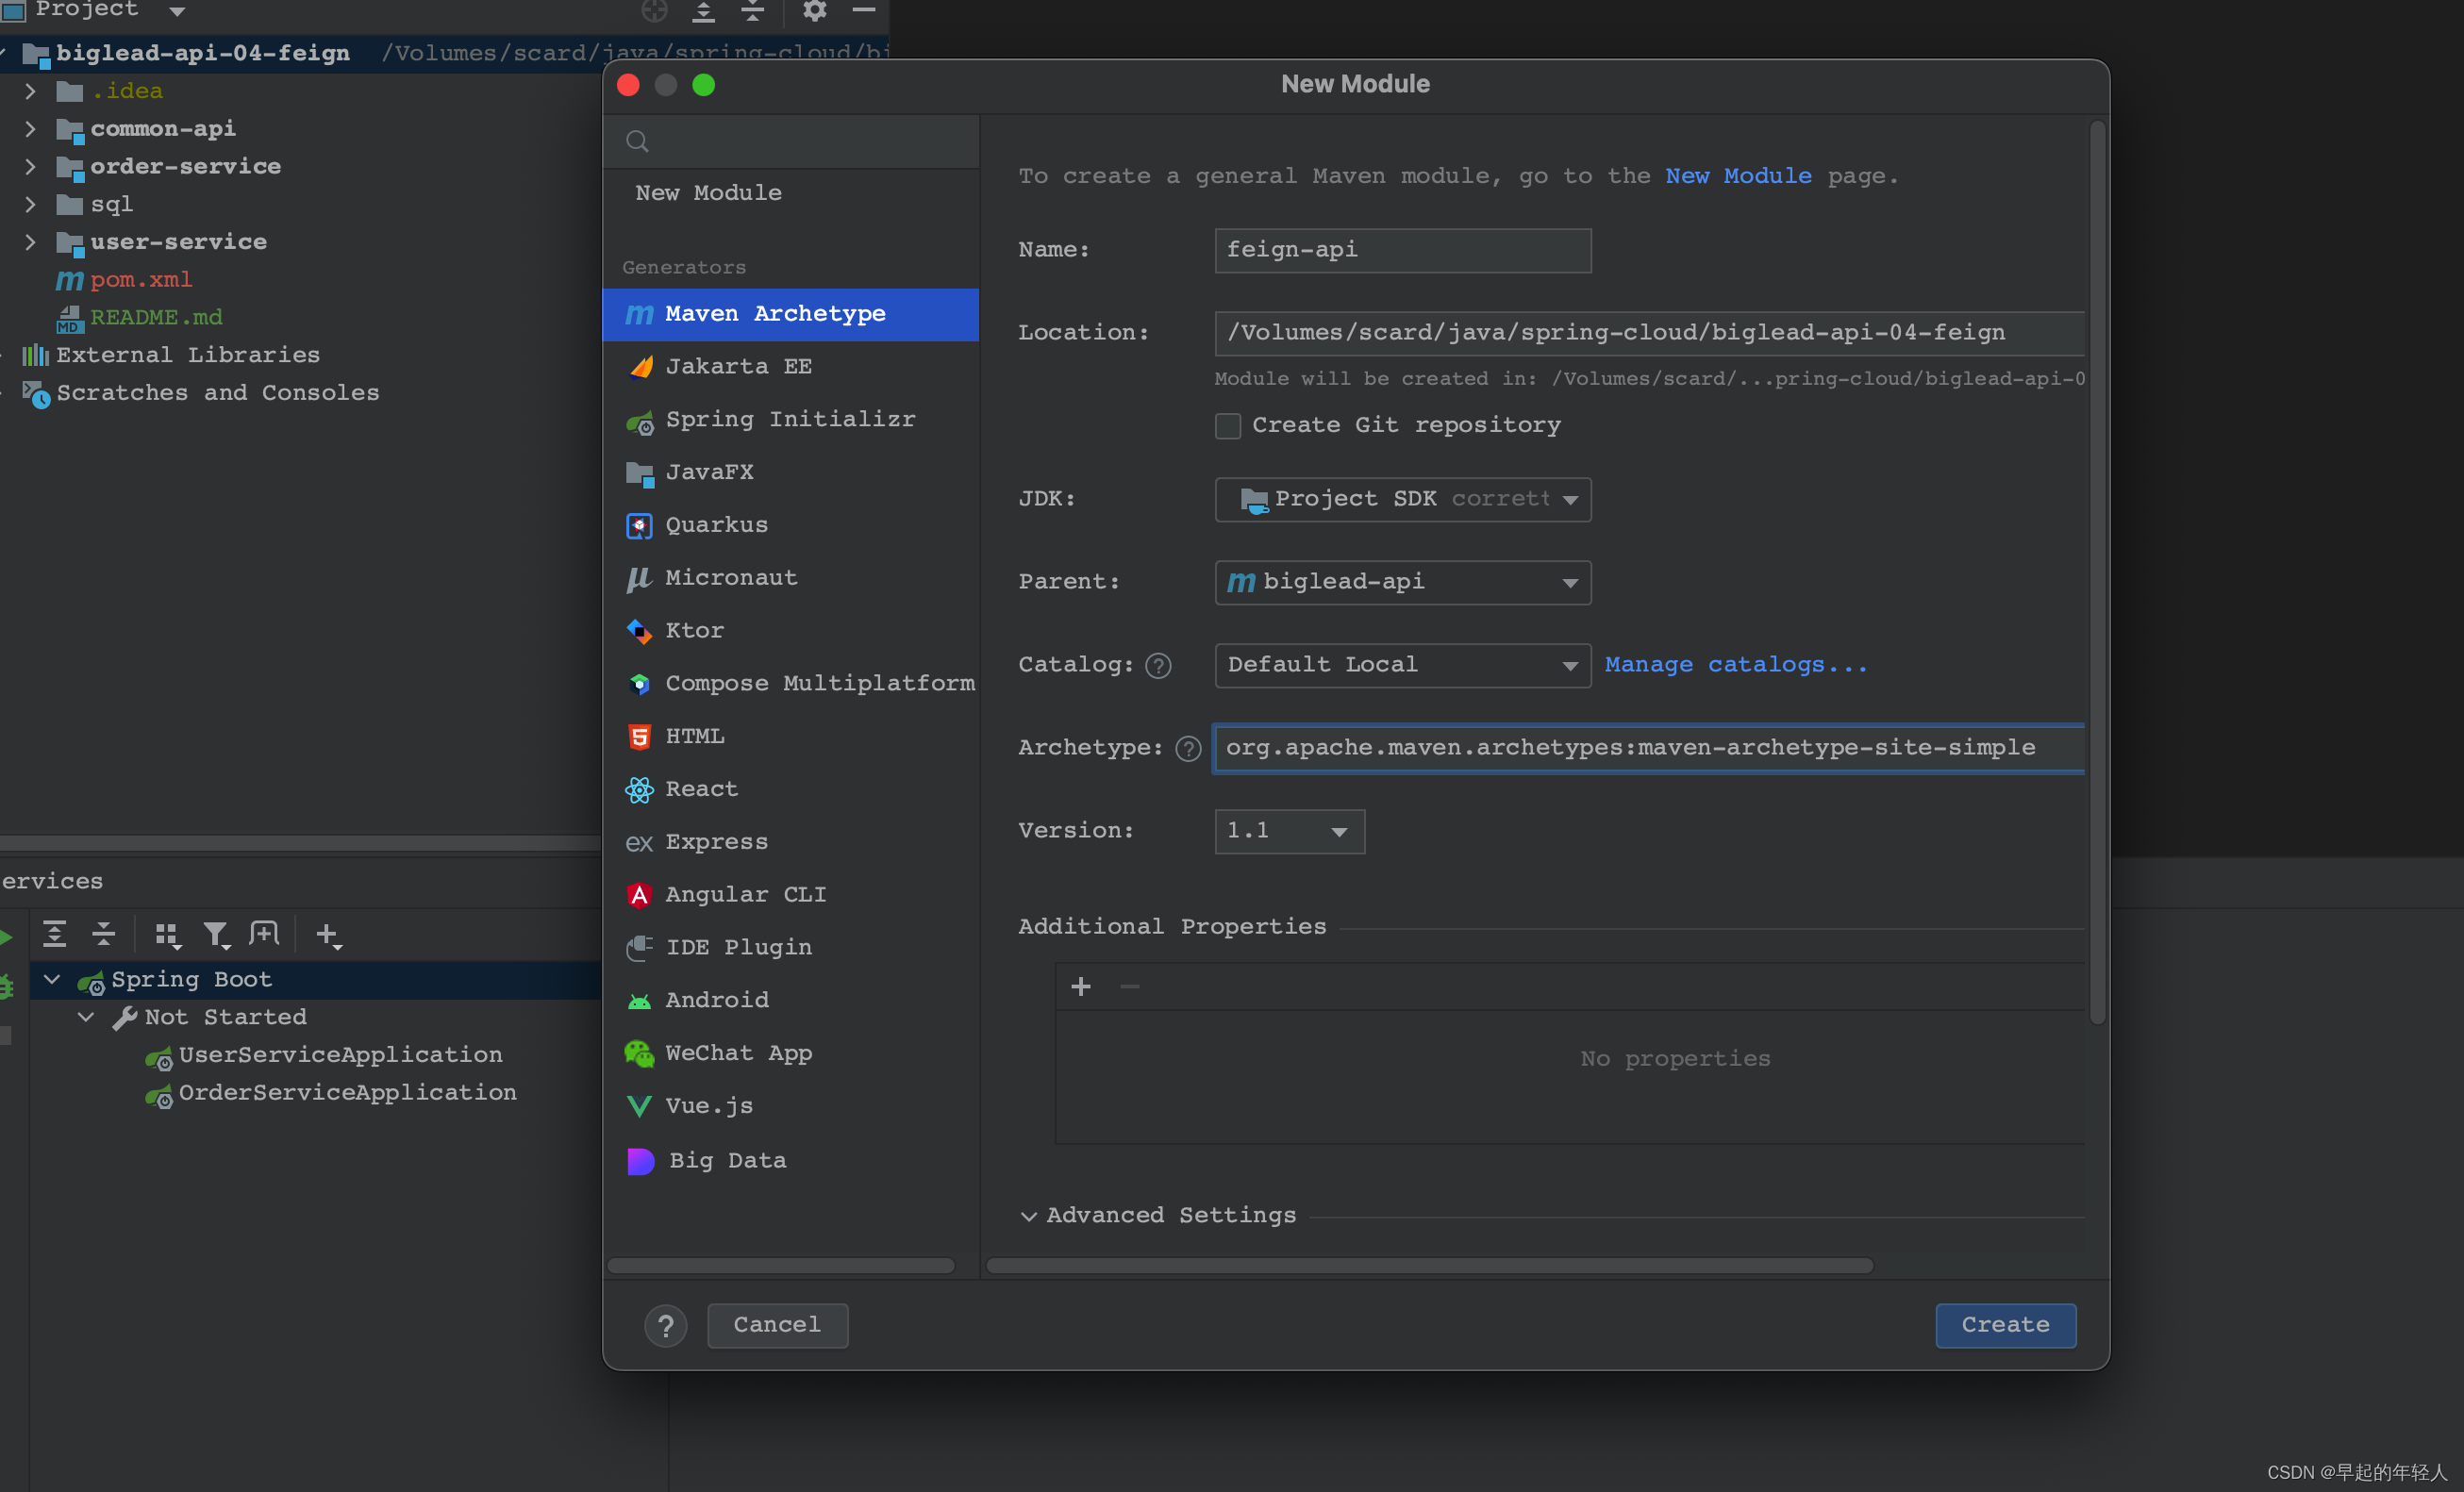This screenshot has width=2464, height=1492.
Task: Click the Create button
Action: (x=2005, y=1326)
